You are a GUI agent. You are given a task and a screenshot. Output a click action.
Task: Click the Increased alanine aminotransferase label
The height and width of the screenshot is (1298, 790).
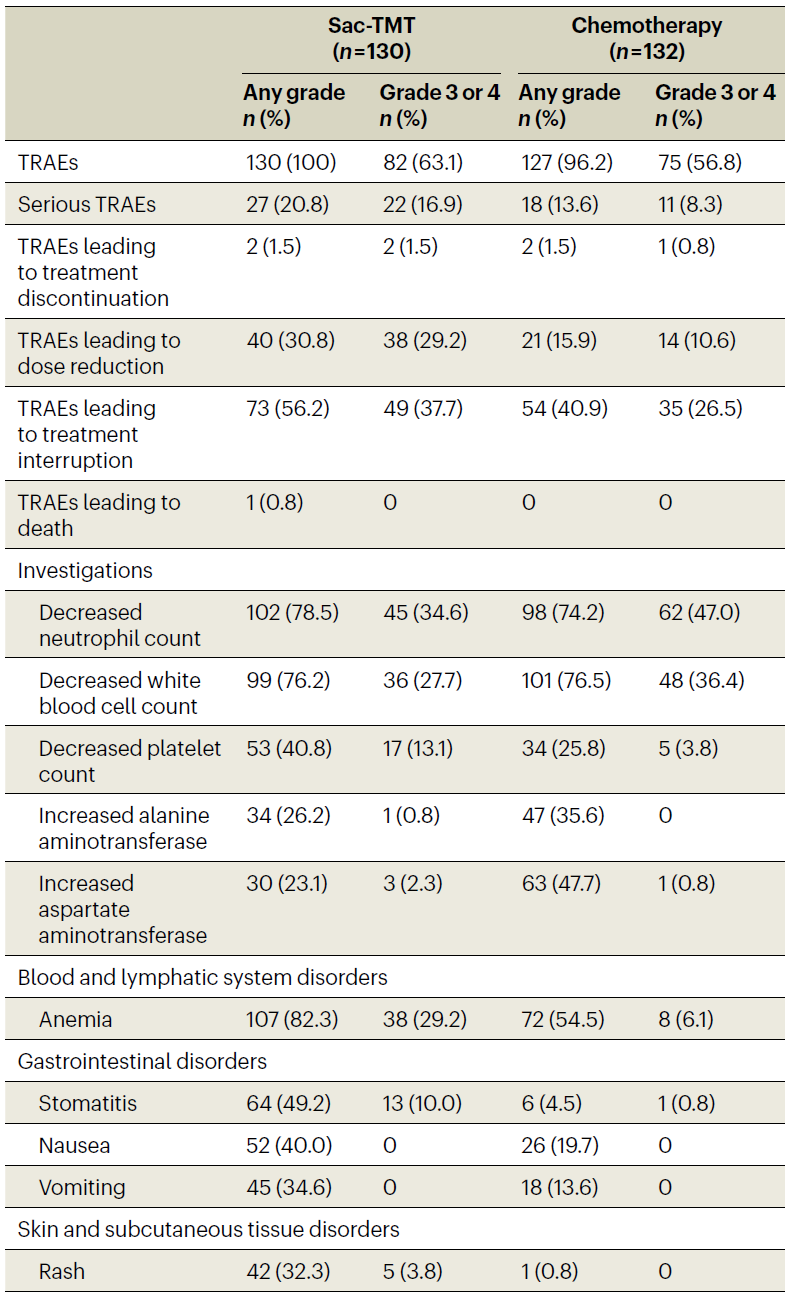point(123,828)
